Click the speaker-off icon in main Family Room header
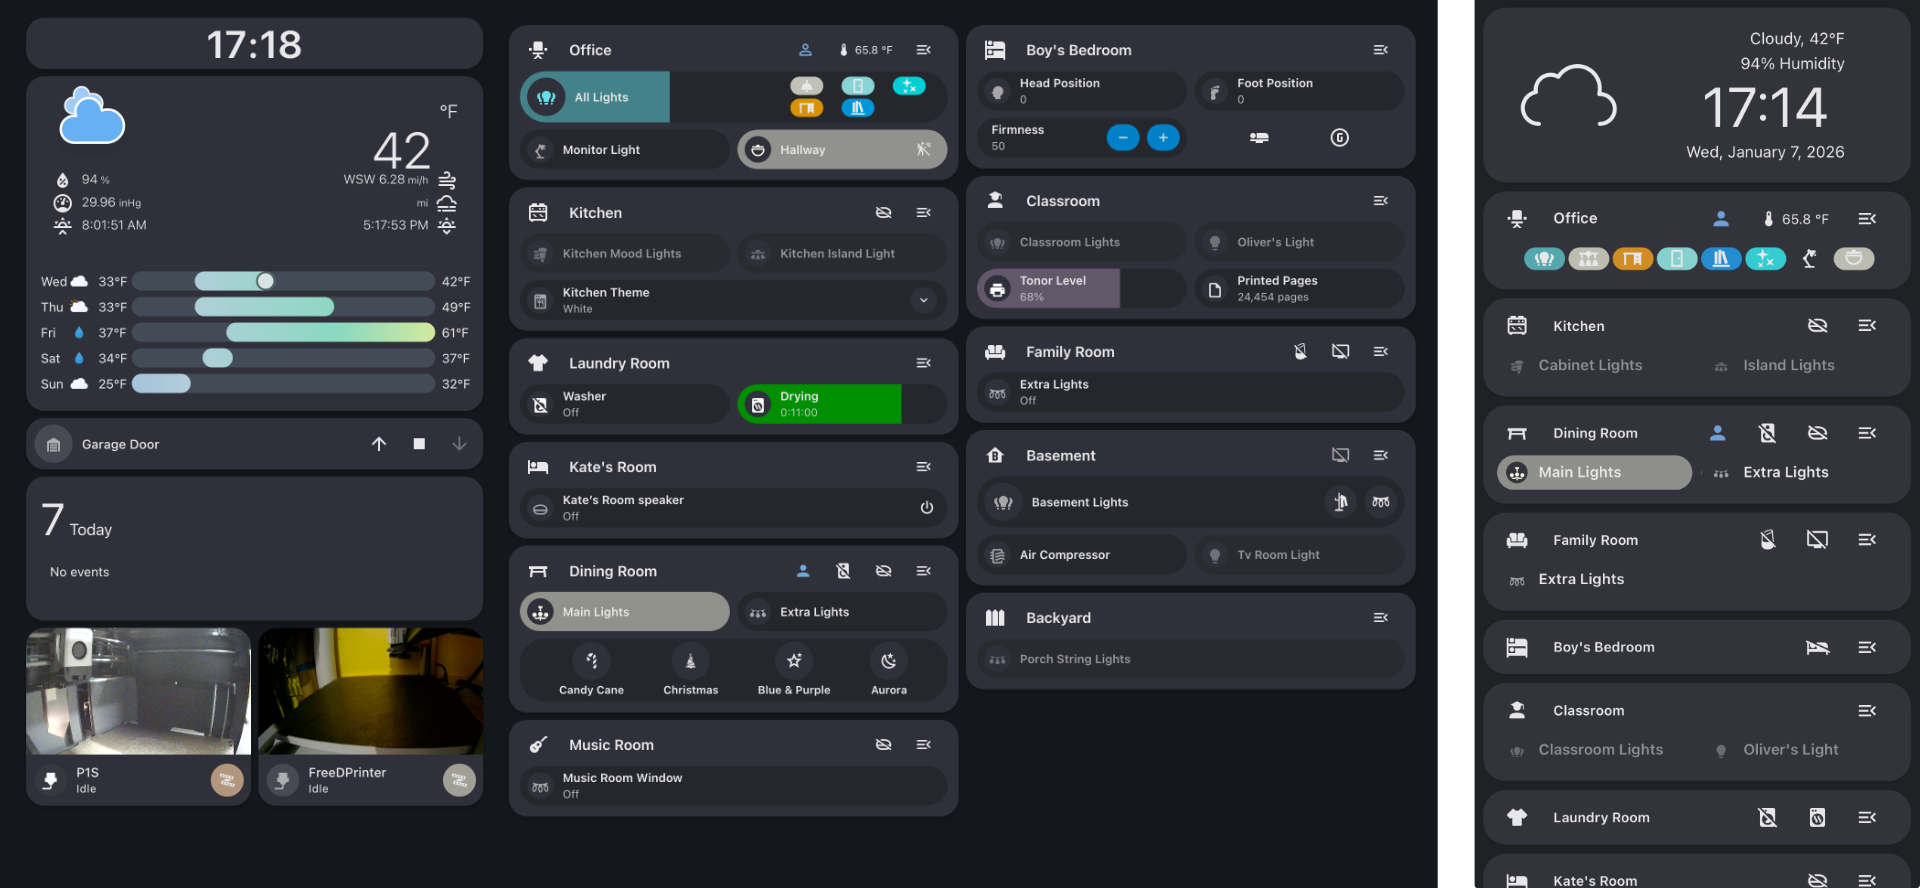The image size is (1920, 888). (1300, 352)
